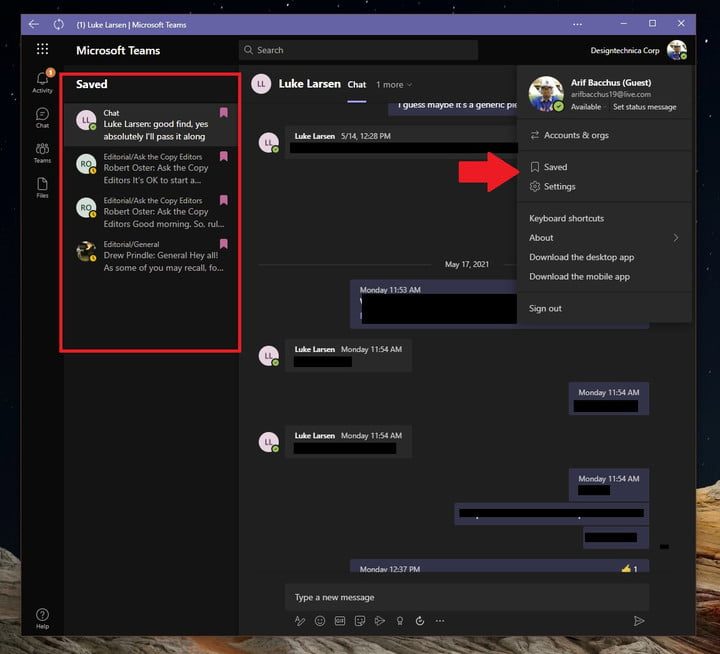Expand the '1 more' tabs dropdown
The image size is (720, 654).
394,85
